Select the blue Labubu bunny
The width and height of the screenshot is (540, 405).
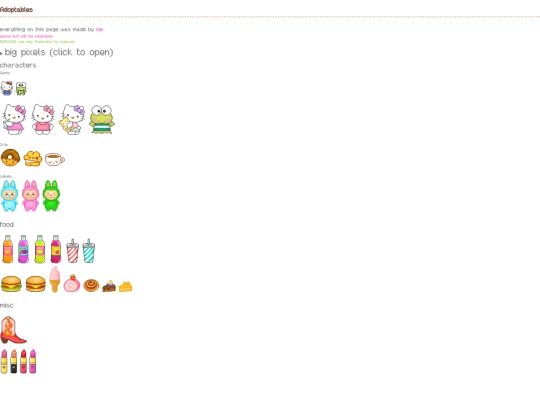click(9, 196)
